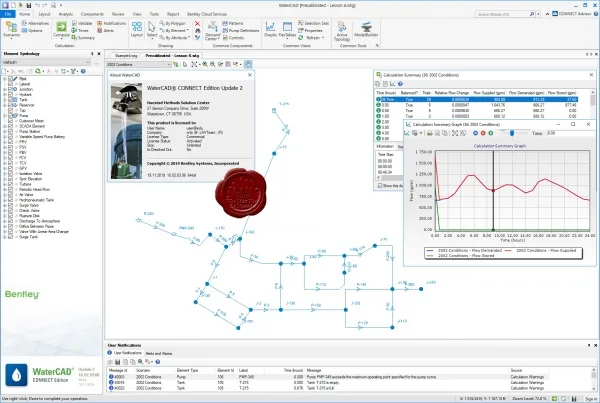Open CONNECT Advisor link
The image size is (600, 403).
click(x=572, y=14)
